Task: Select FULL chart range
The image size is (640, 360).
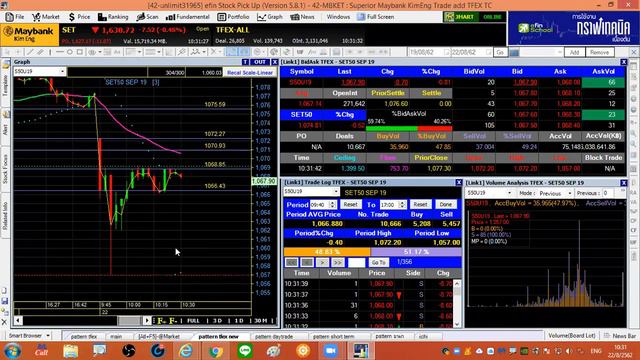Action: [193, 321]
